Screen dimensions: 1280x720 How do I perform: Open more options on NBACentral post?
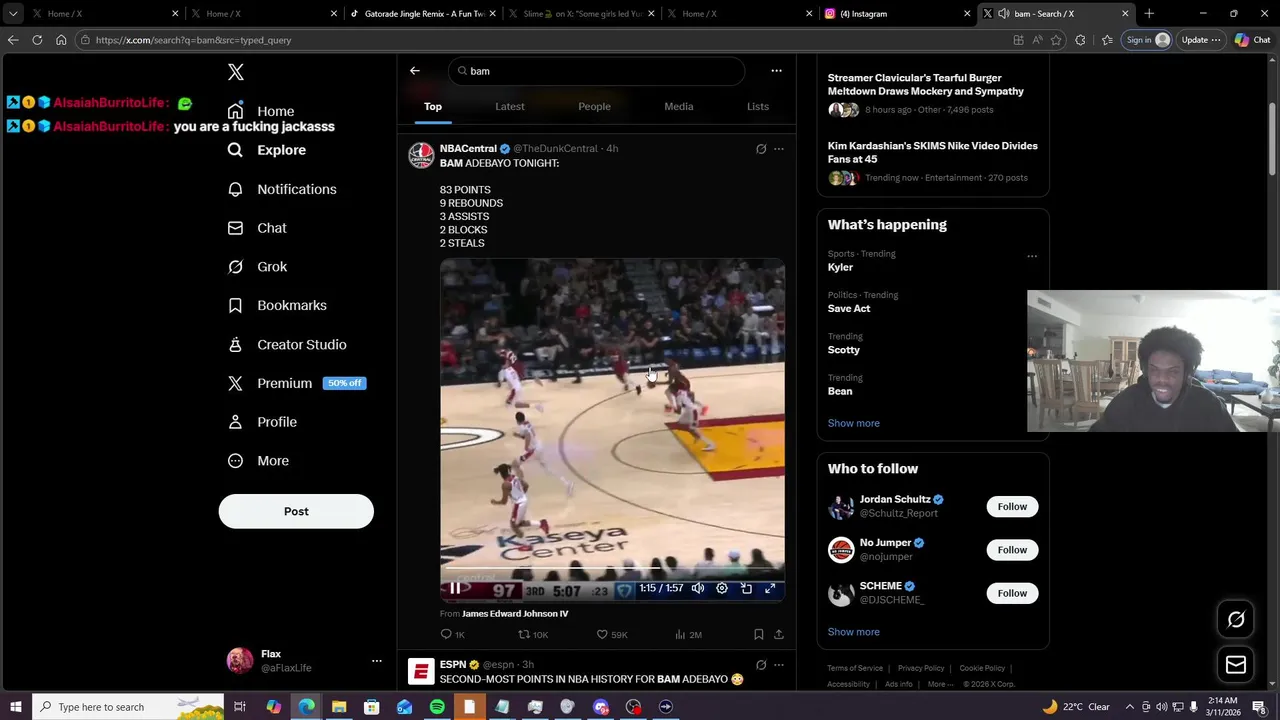tap(779, 149)
